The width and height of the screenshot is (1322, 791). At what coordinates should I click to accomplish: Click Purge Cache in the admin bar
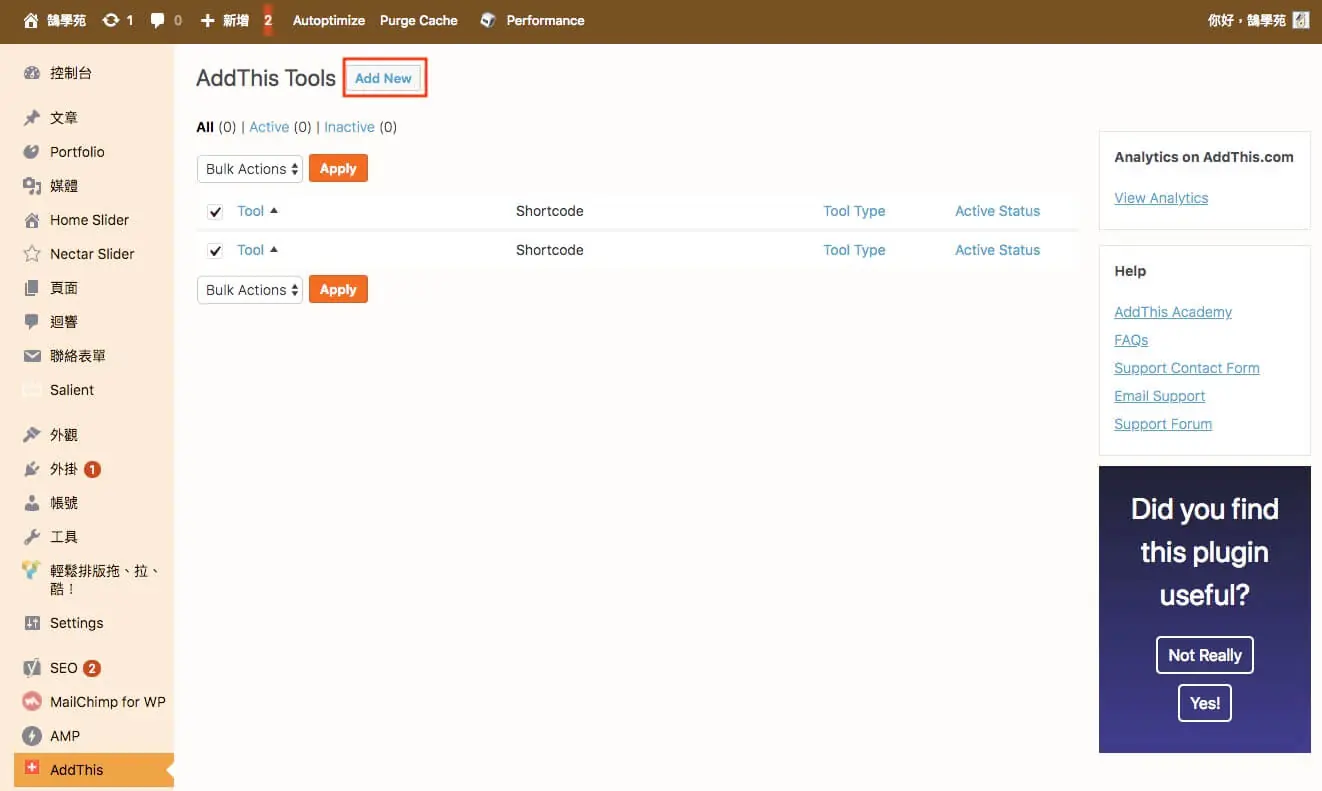coord(419,20)
